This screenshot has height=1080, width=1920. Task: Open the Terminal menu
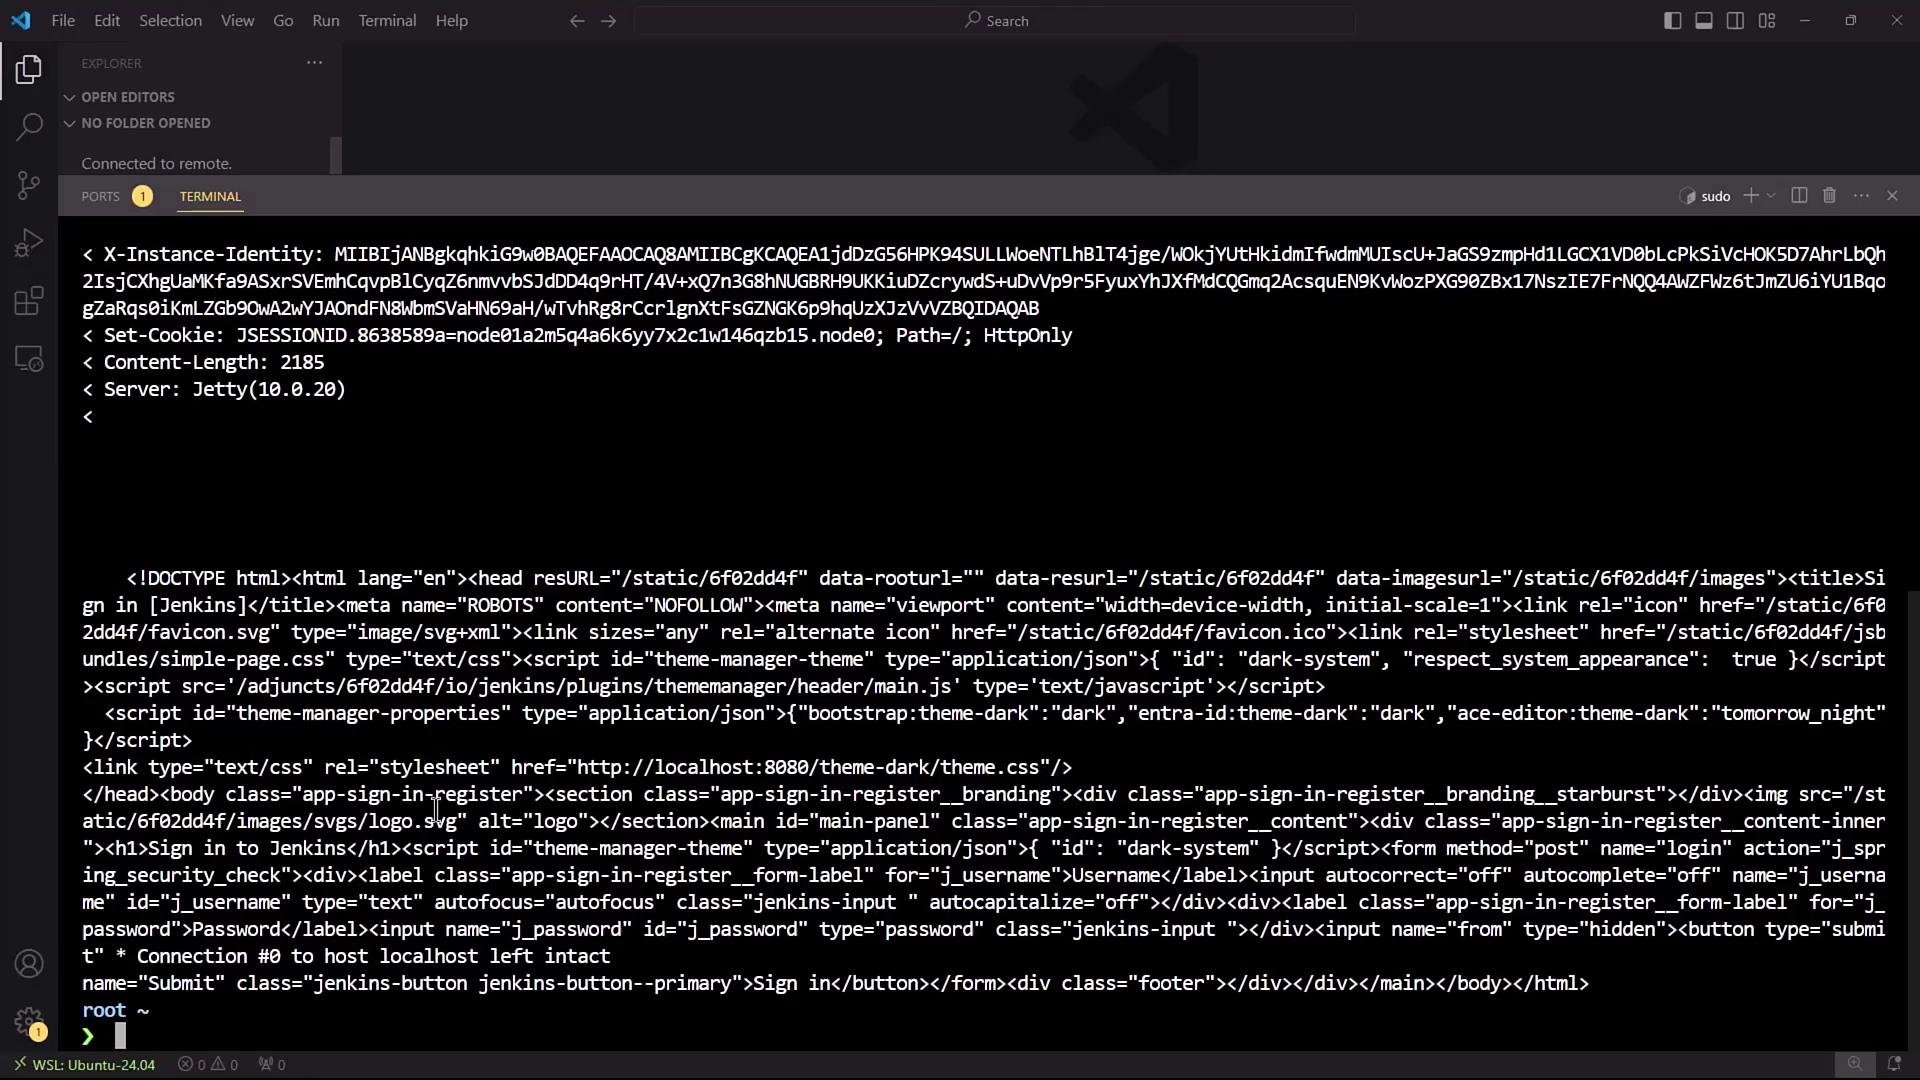pos(387,21)
